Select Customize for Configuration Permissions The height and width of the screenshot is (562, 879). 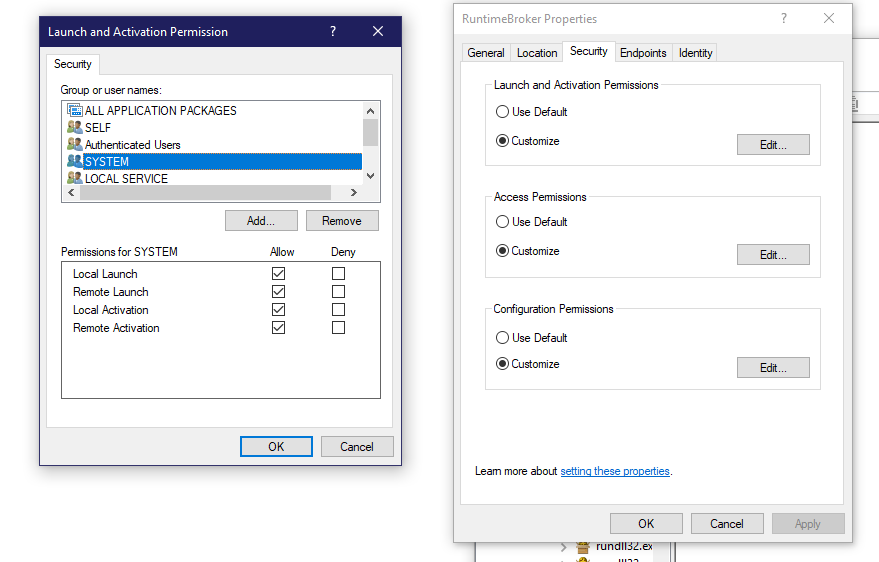click(502, 364)
